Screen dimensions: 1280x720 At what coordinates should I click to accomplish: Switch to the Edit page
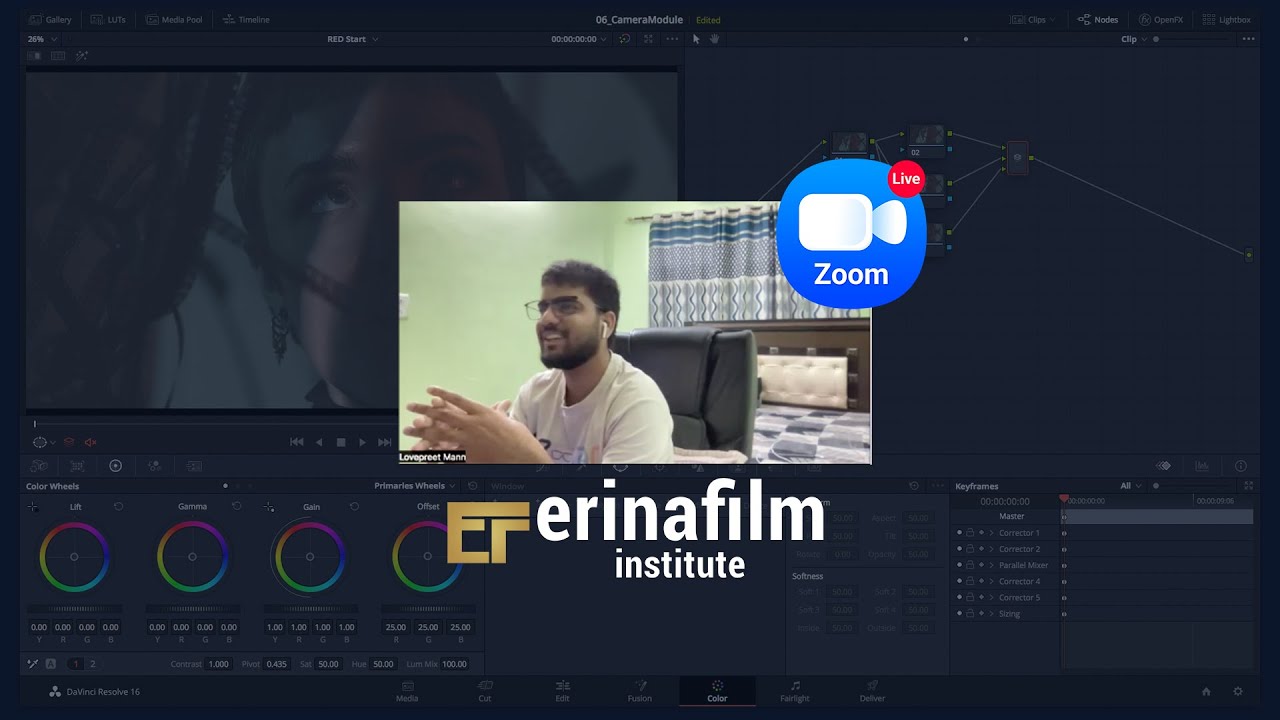click(x=562, y=690)
